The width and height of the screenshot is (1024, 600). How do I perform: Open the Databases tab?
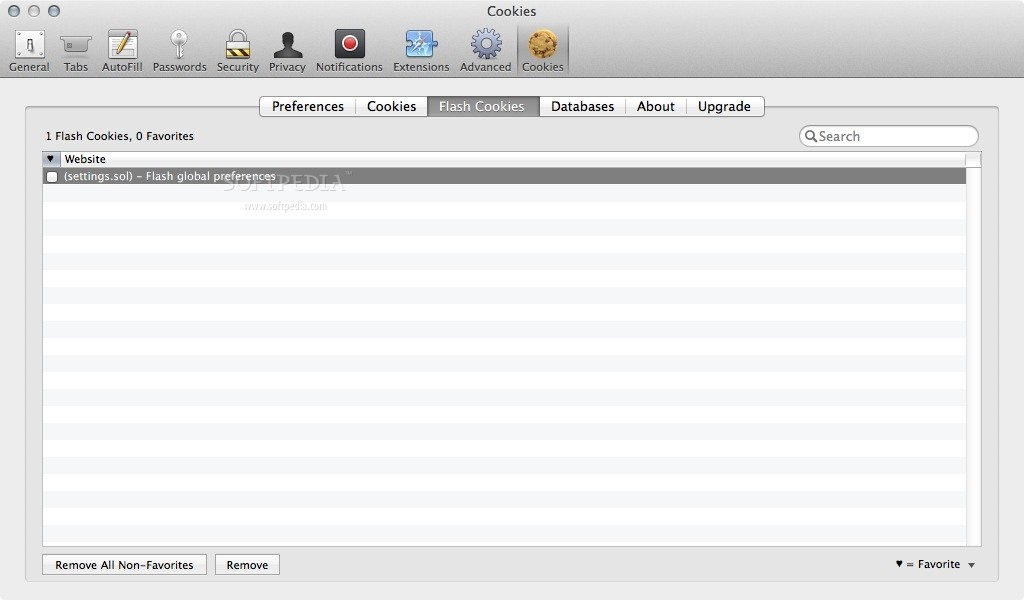click(x=582, y=106)
